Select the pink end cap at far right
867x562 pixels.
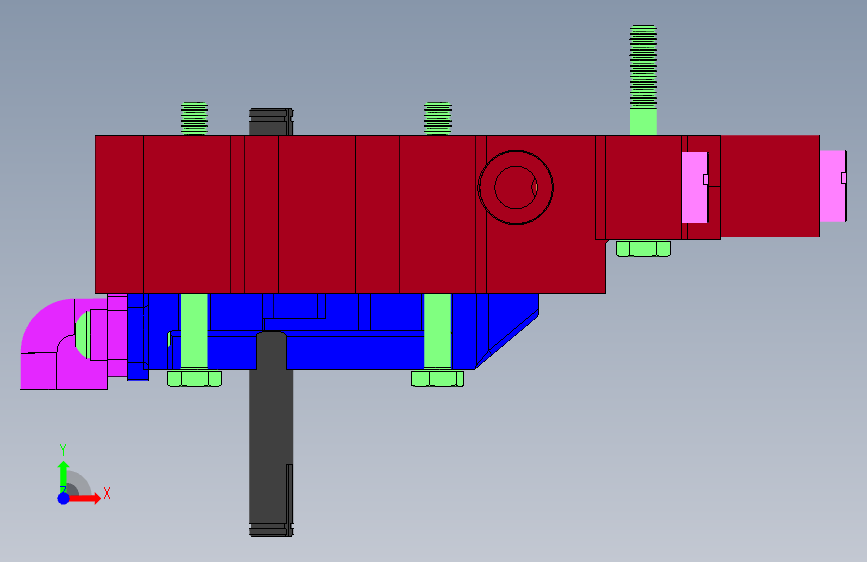click(833, 186)
